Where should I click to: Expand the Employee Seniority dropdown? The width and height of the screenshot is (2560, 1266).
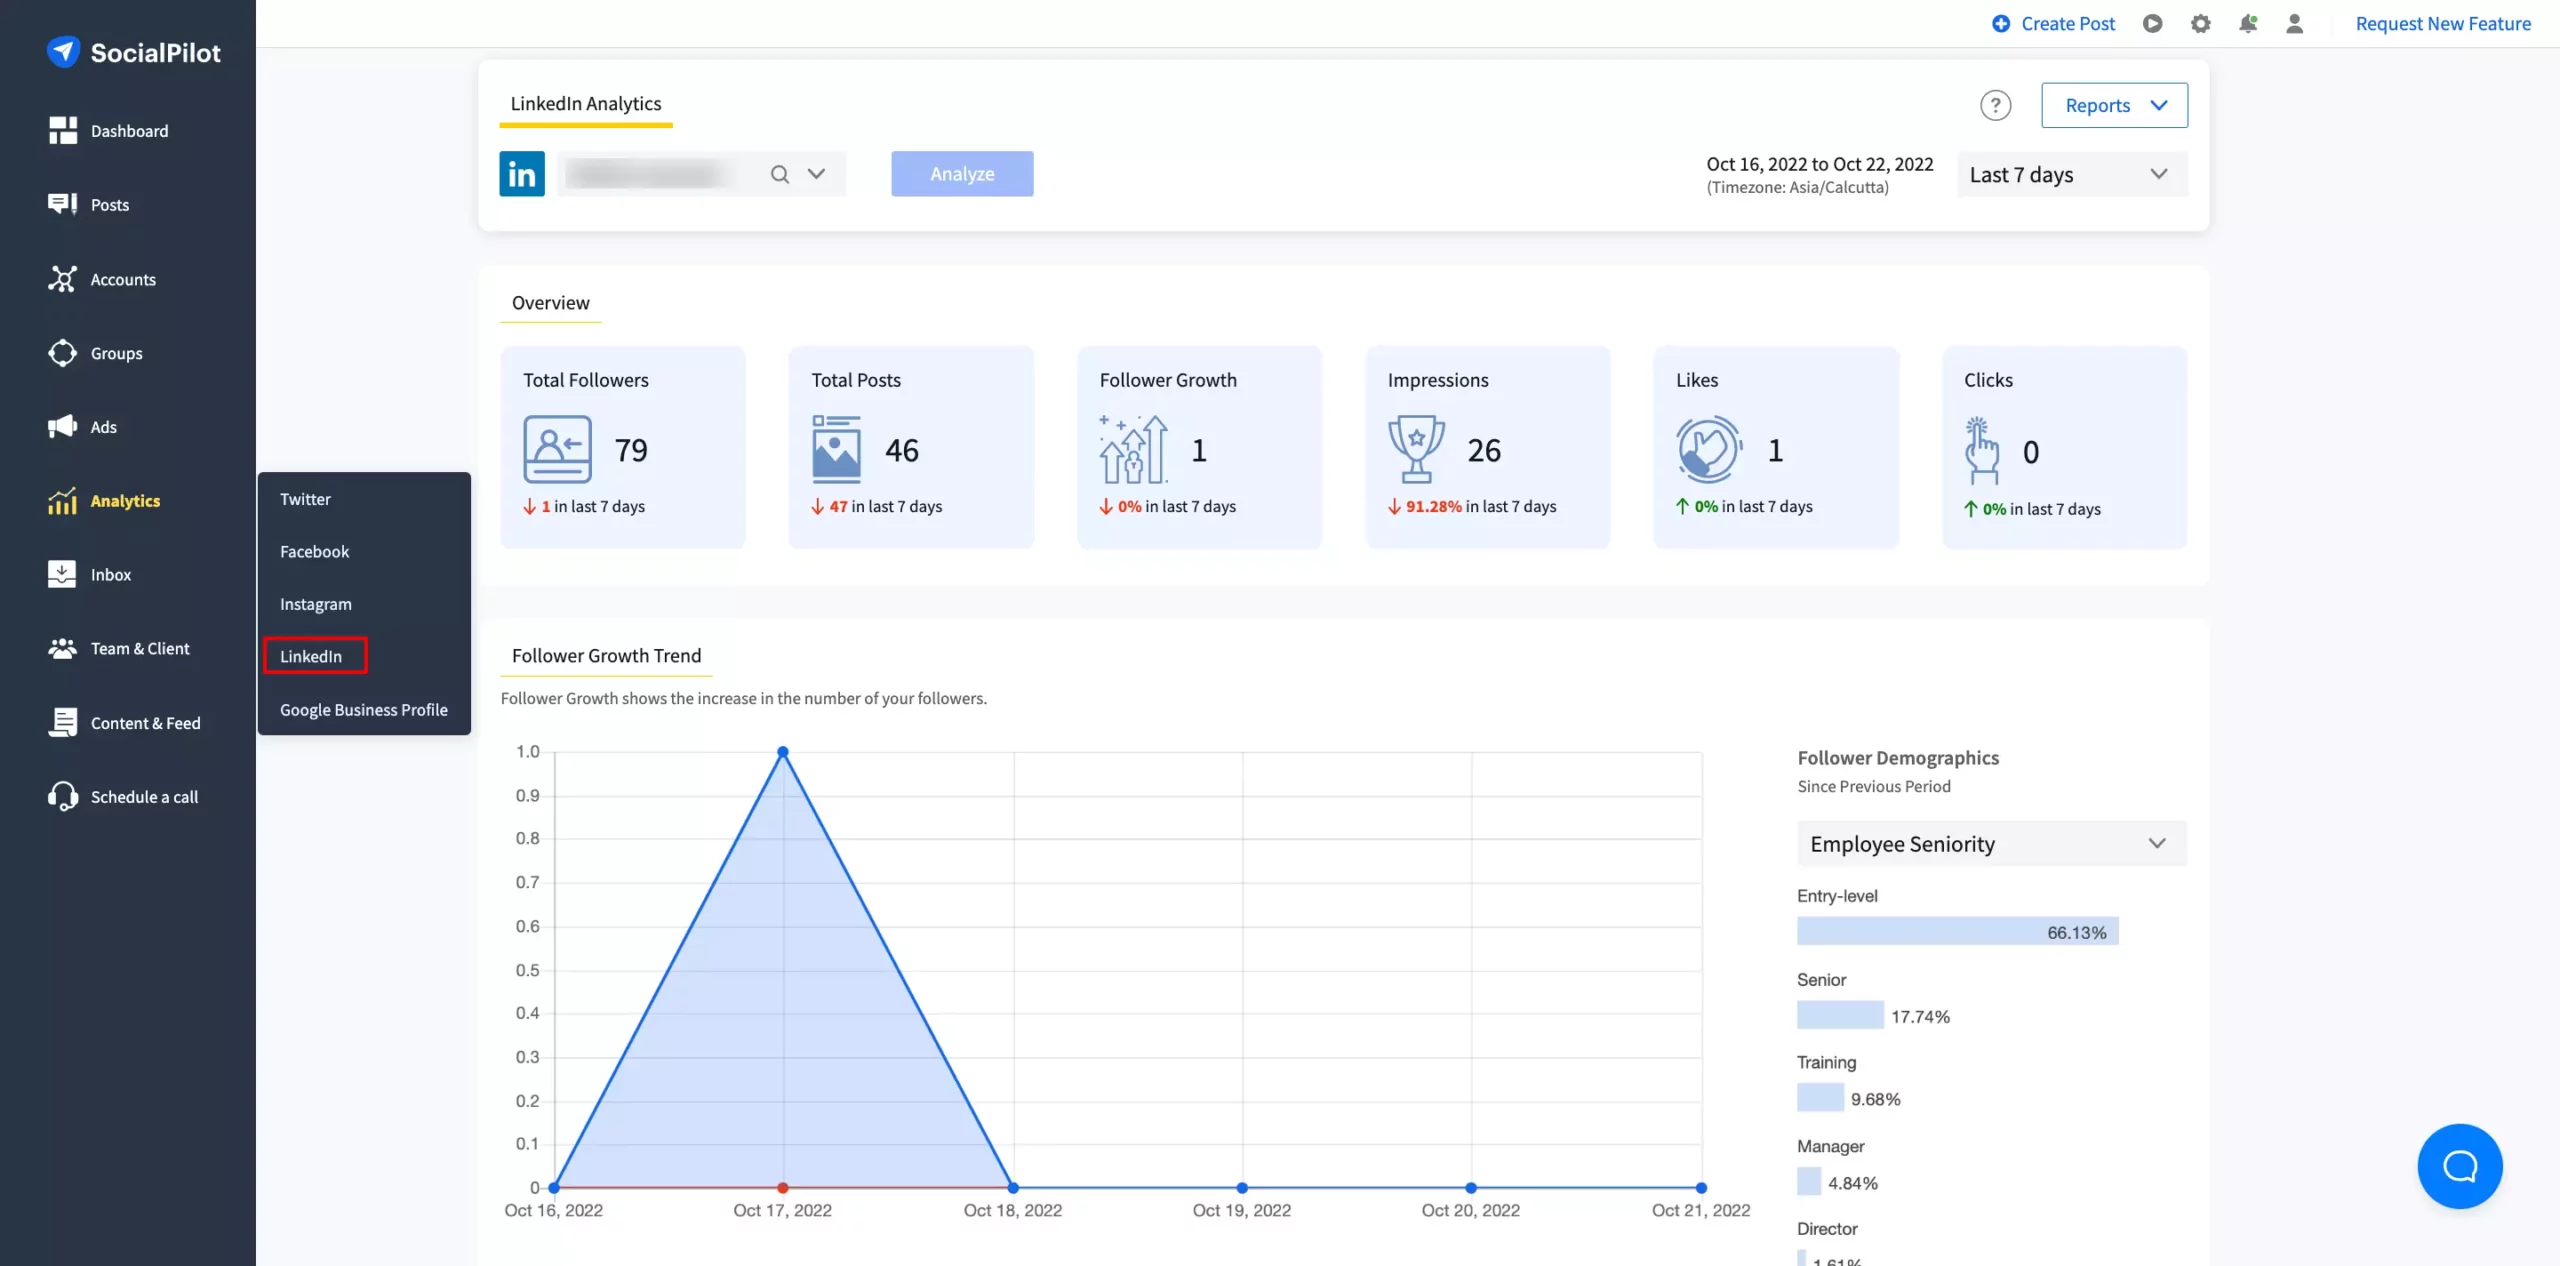click(1991, 844)
